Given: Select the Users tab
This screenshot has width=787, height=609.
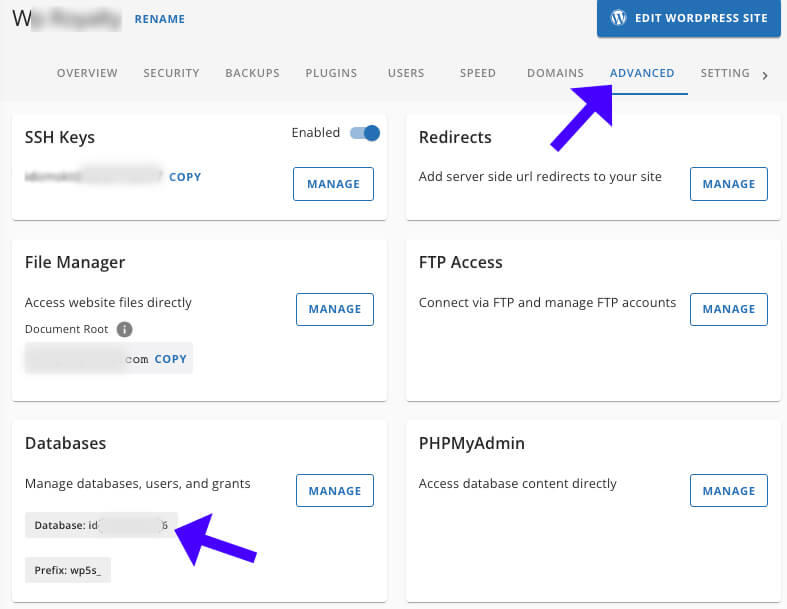Looking at the screenshot, I should point(406,73).
